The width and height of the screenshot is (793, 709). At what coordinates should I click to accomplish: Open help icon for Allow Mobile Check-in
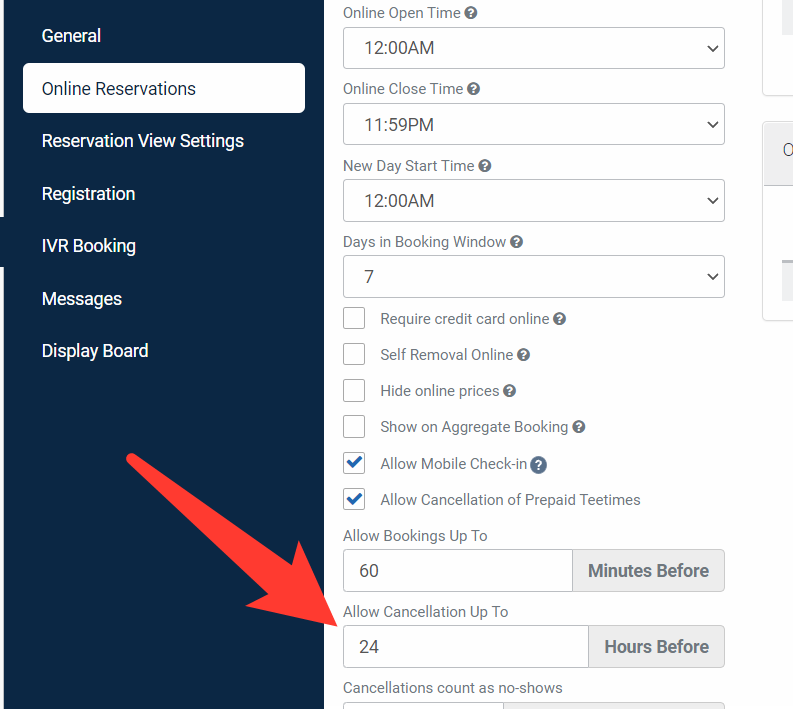pos(539,465)
